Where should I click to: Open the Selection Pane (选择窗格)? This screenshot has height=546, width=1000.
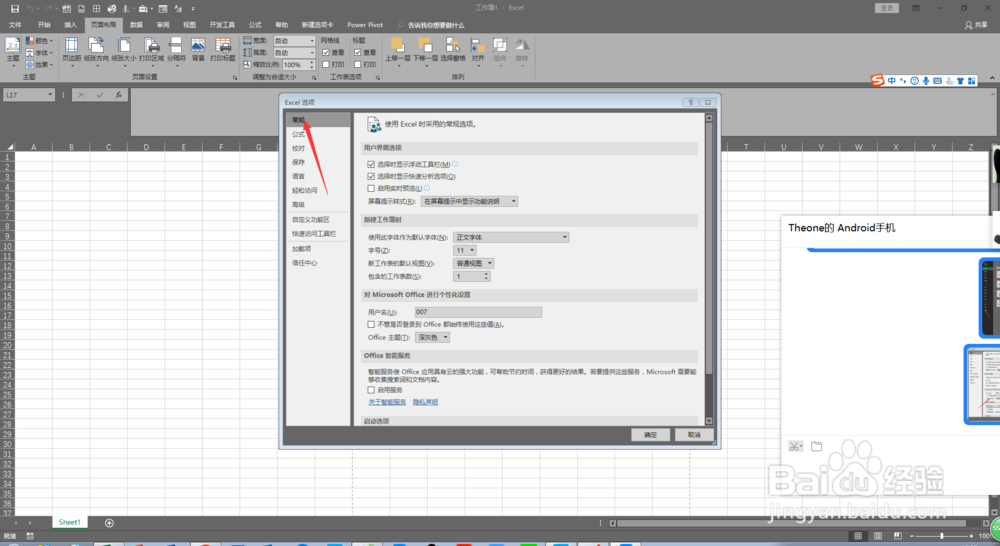click(x=453, y=50)
